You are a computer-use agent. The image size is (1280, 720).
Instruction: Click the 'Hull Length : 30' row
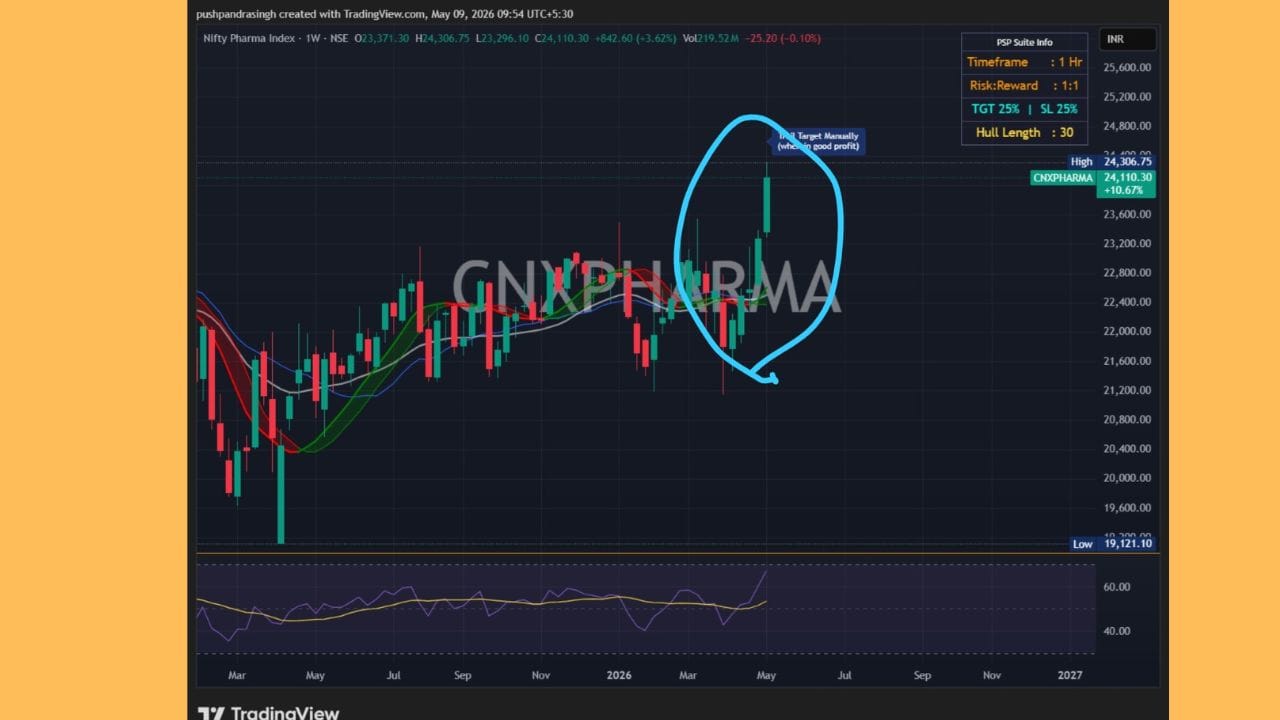coord(1024,132)
